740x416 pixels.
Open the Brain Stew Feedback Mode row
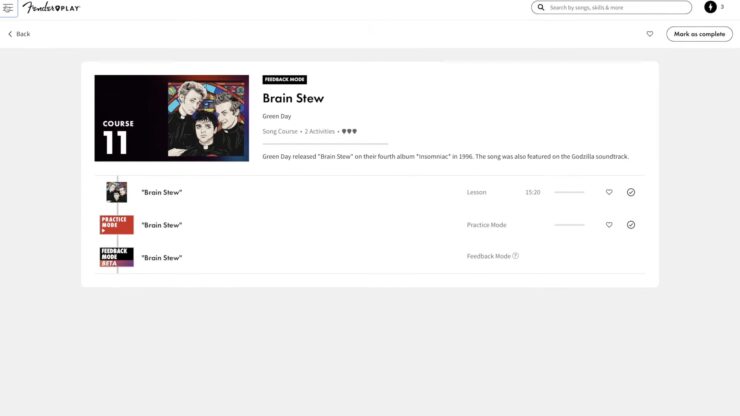tap(370, 257)
